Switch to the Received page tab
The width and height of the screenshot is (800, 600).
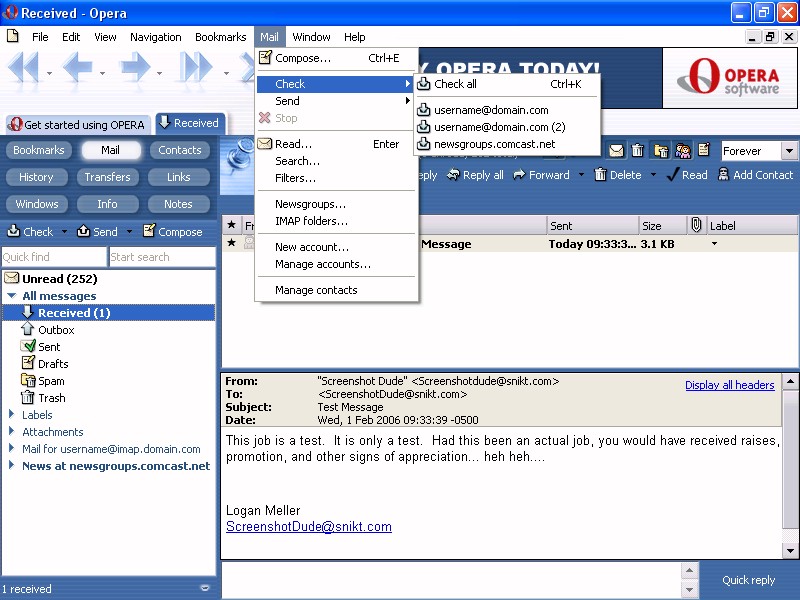[x=190, y=123]
